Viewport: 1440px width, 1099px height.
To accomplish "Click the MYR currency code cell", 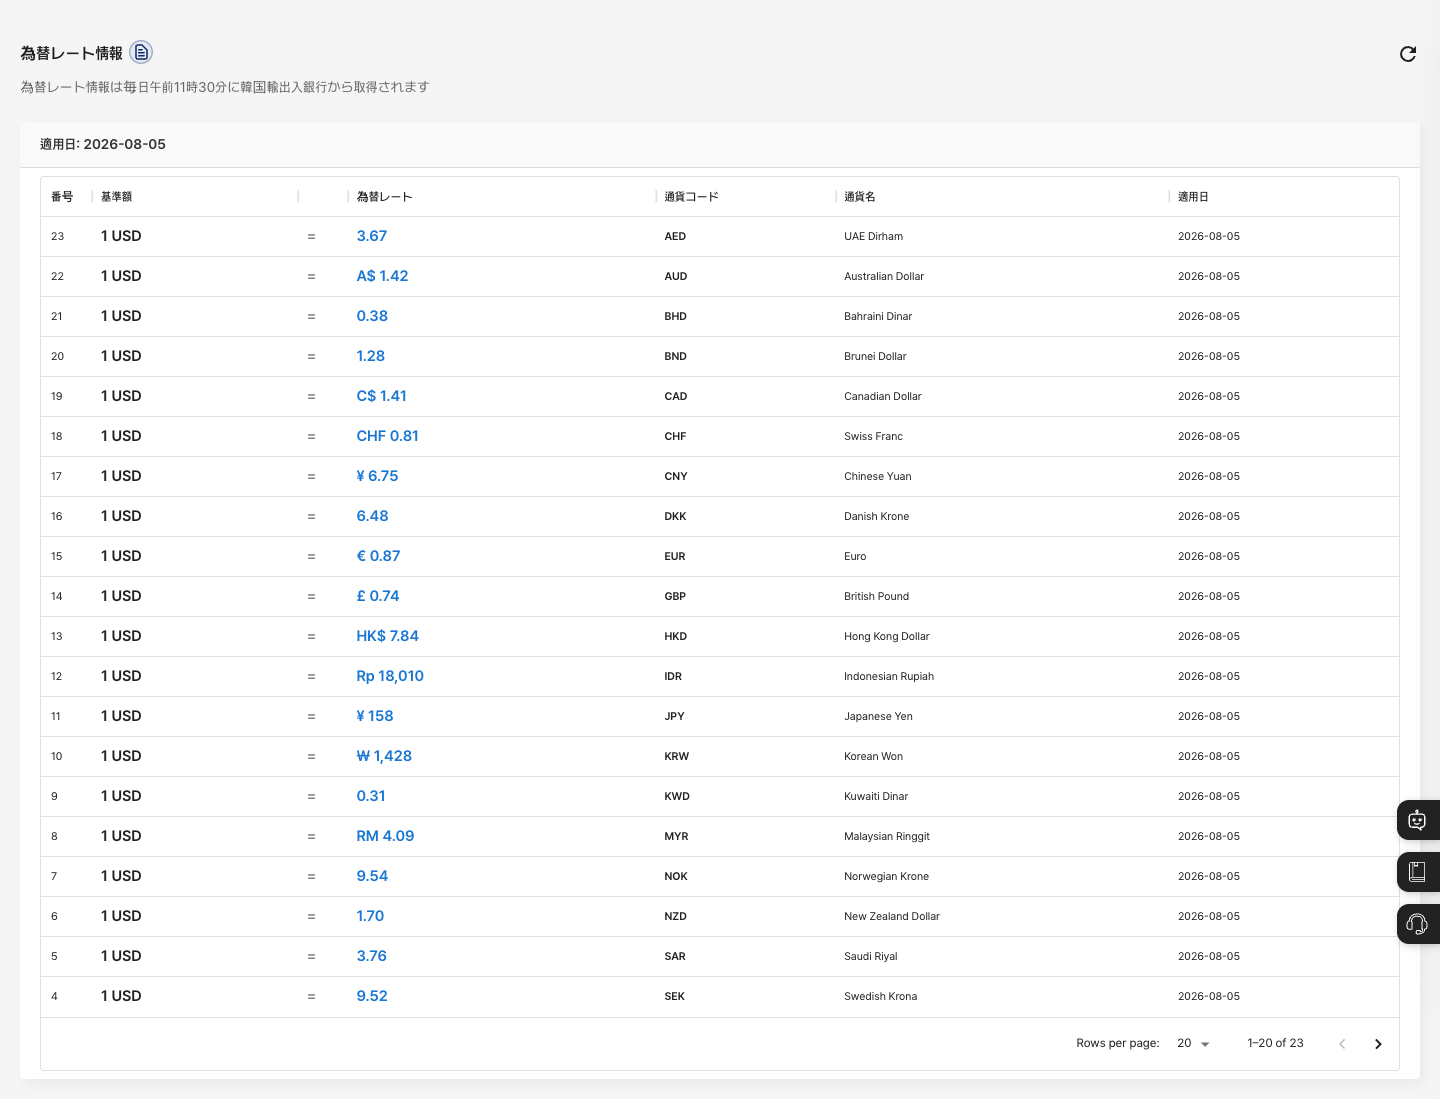I will click(x=677, y=837).
